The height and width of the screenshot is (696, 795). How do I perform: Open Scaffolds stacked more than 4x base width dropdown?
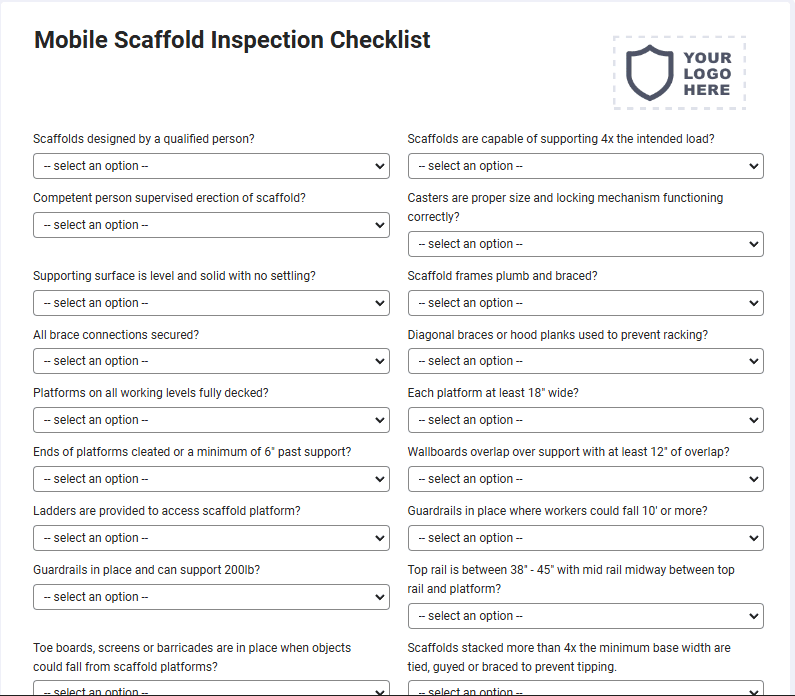coord(586,688)
